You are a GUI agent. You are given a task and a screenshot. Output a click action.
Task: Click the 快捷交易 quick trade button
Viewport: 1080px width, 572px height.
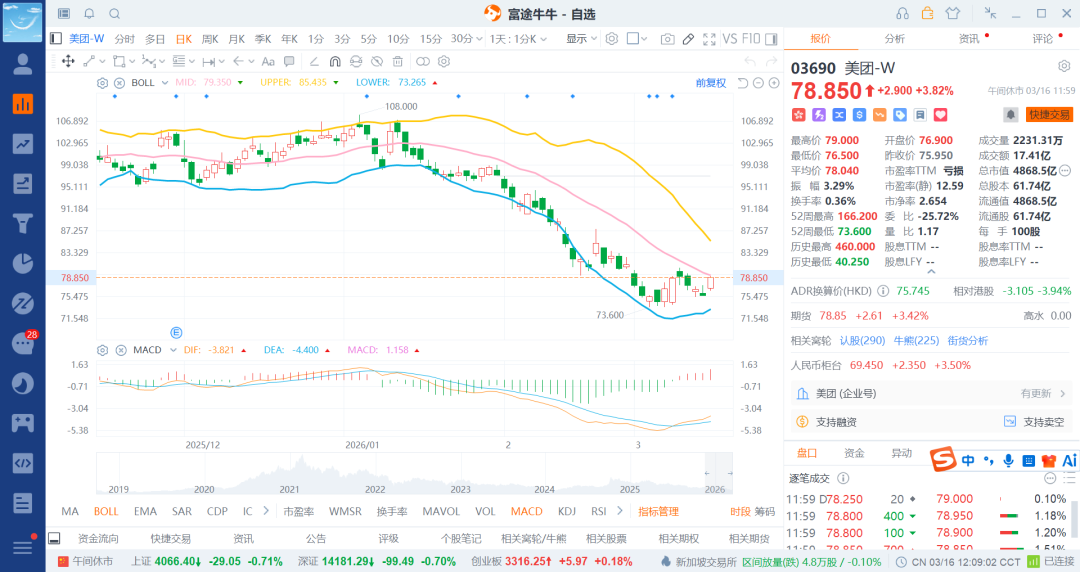coord(1048,115)
